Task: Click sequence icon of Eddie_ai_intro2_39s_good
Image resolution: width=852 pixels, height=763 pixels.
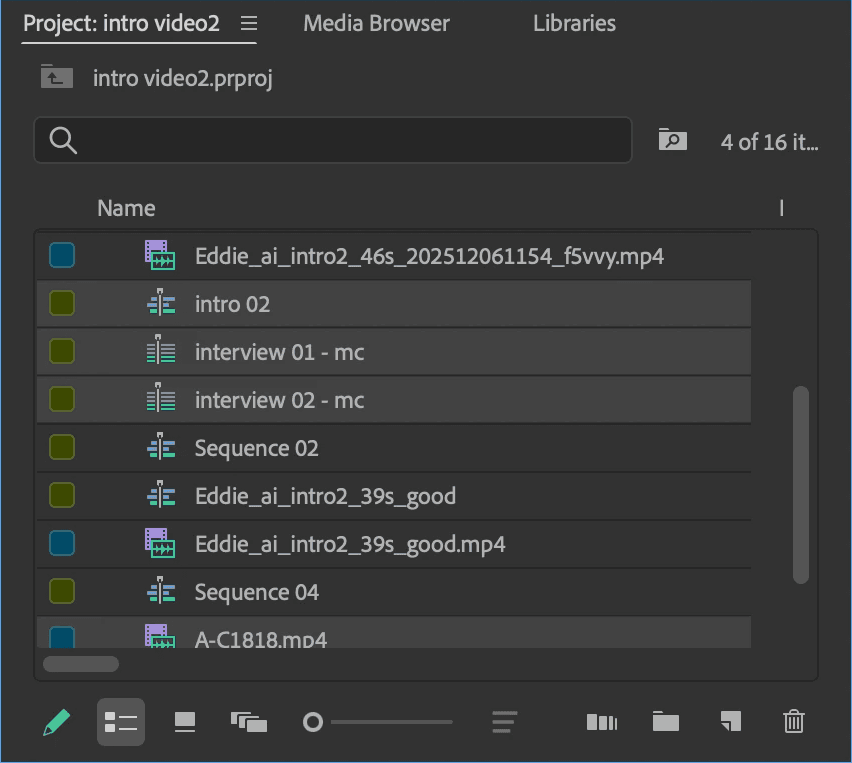Action: pyautogui.click(x=161, y=494)
